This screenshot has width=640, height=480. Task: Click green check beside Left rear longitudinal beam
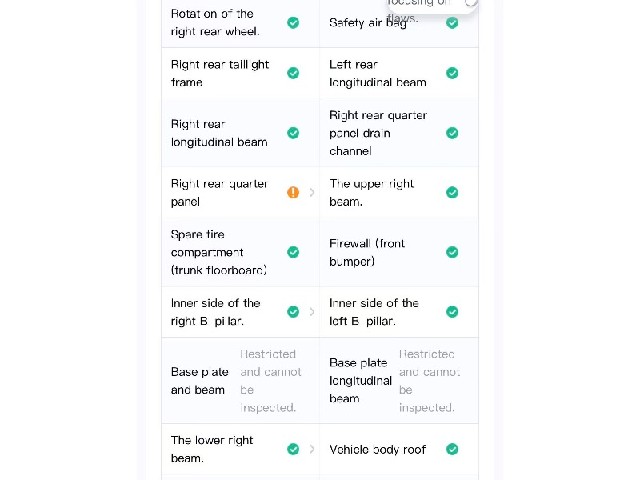tap(452, 73)
